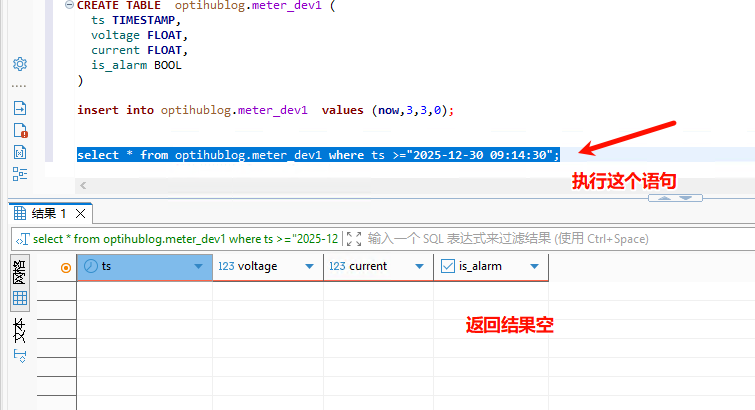Click the SQL filter expression input field
Image resolution: width=755 pixels, height=410 pixels.
tap(550, 239)
